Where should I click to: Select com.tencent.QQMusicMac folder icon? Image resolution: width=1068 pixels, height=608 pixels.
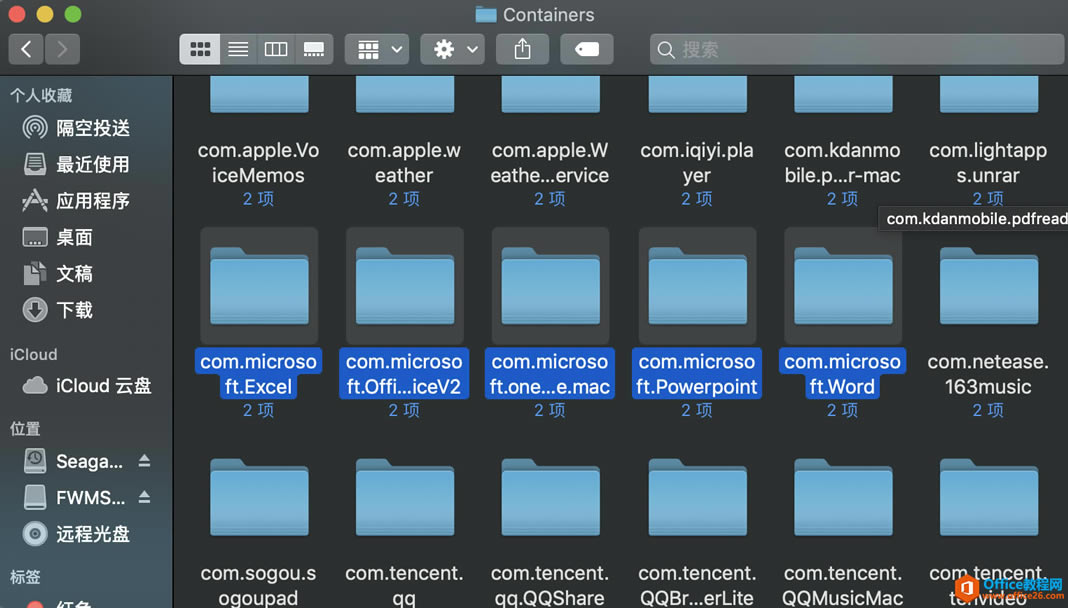[843, 498]
